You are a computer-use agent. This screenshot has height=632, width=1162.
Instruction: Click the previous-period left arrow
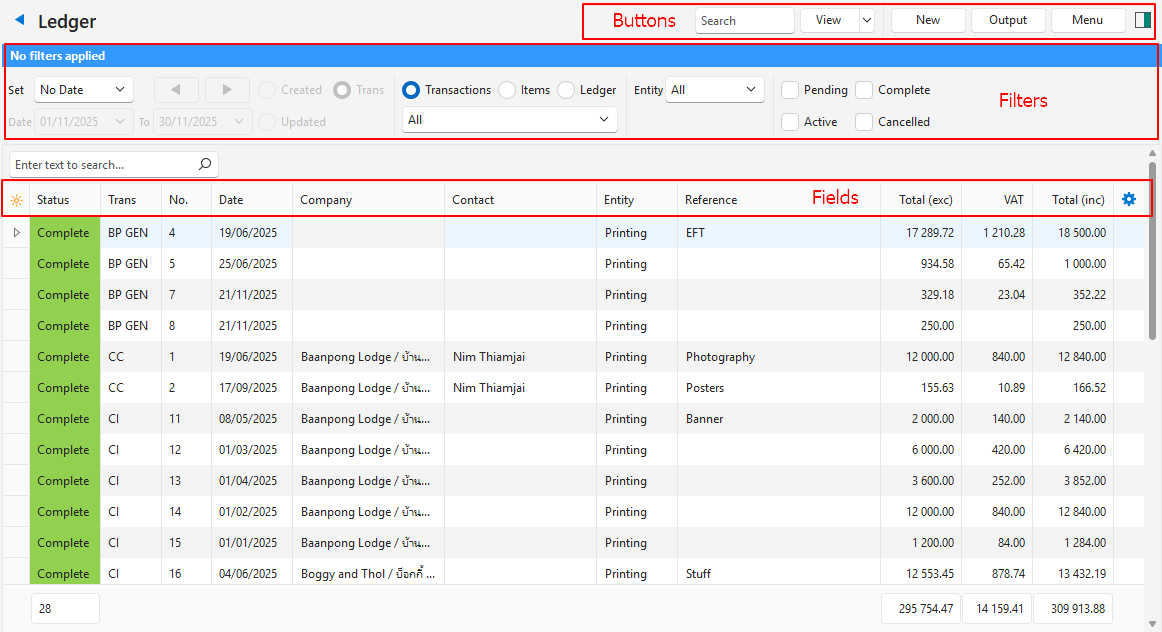[x=176, y=89]
